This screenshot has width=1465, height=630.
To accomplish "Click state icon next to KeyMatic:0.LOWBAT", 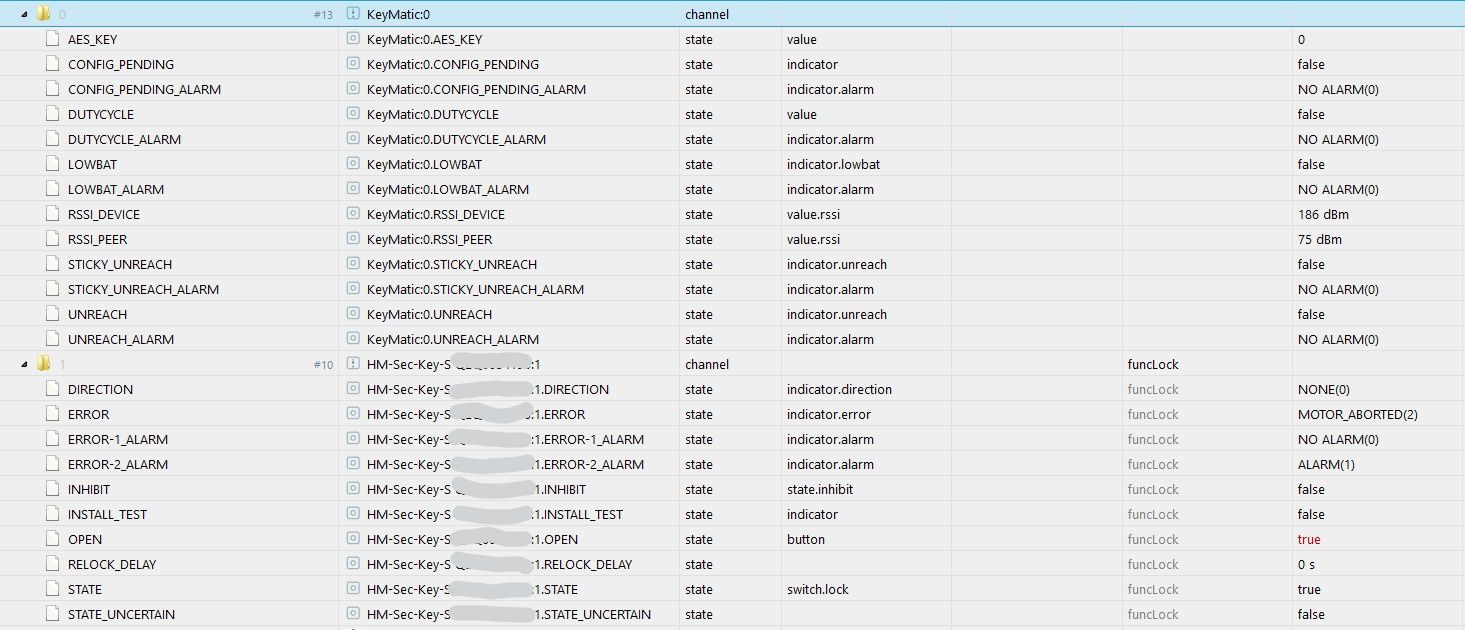I will (353, 164).
